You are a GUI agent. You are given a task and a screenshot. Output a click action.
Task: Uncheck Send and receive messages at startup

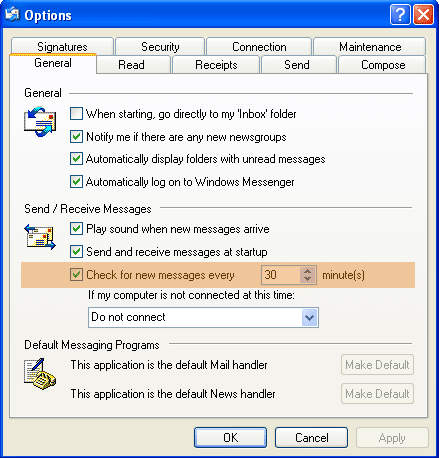(76, 252)
